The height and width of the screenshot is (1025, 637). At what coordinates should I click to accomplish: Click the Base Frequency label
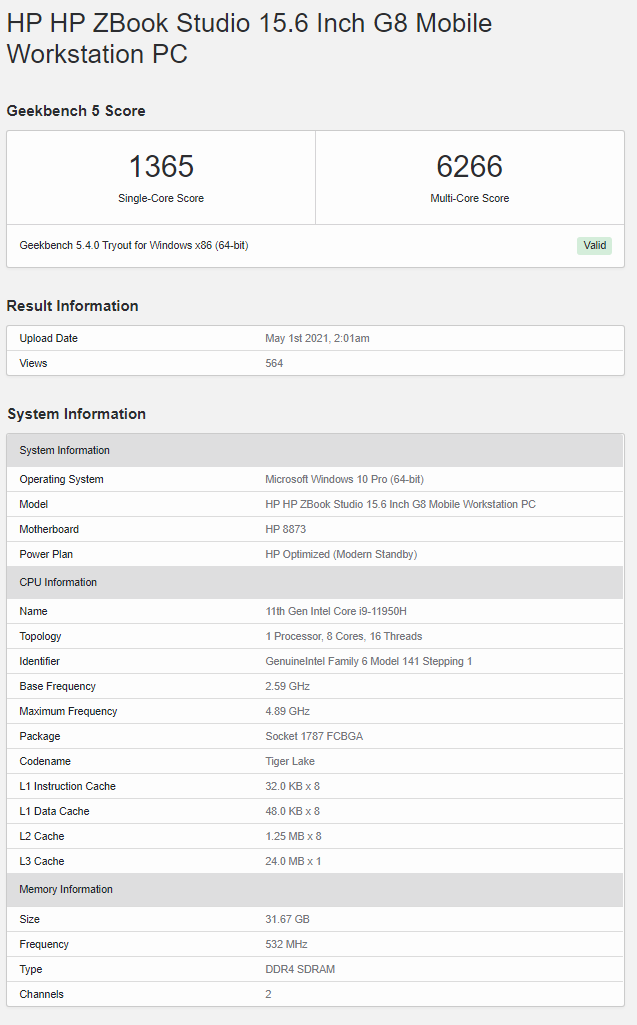click(x=58, y=686)
